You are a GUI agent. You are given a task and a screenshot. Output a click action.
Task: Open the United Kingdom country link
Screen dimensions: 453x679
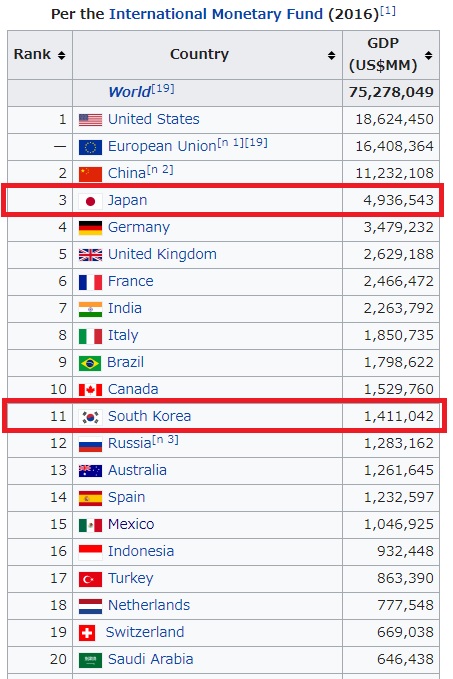(x=162, y=254)
